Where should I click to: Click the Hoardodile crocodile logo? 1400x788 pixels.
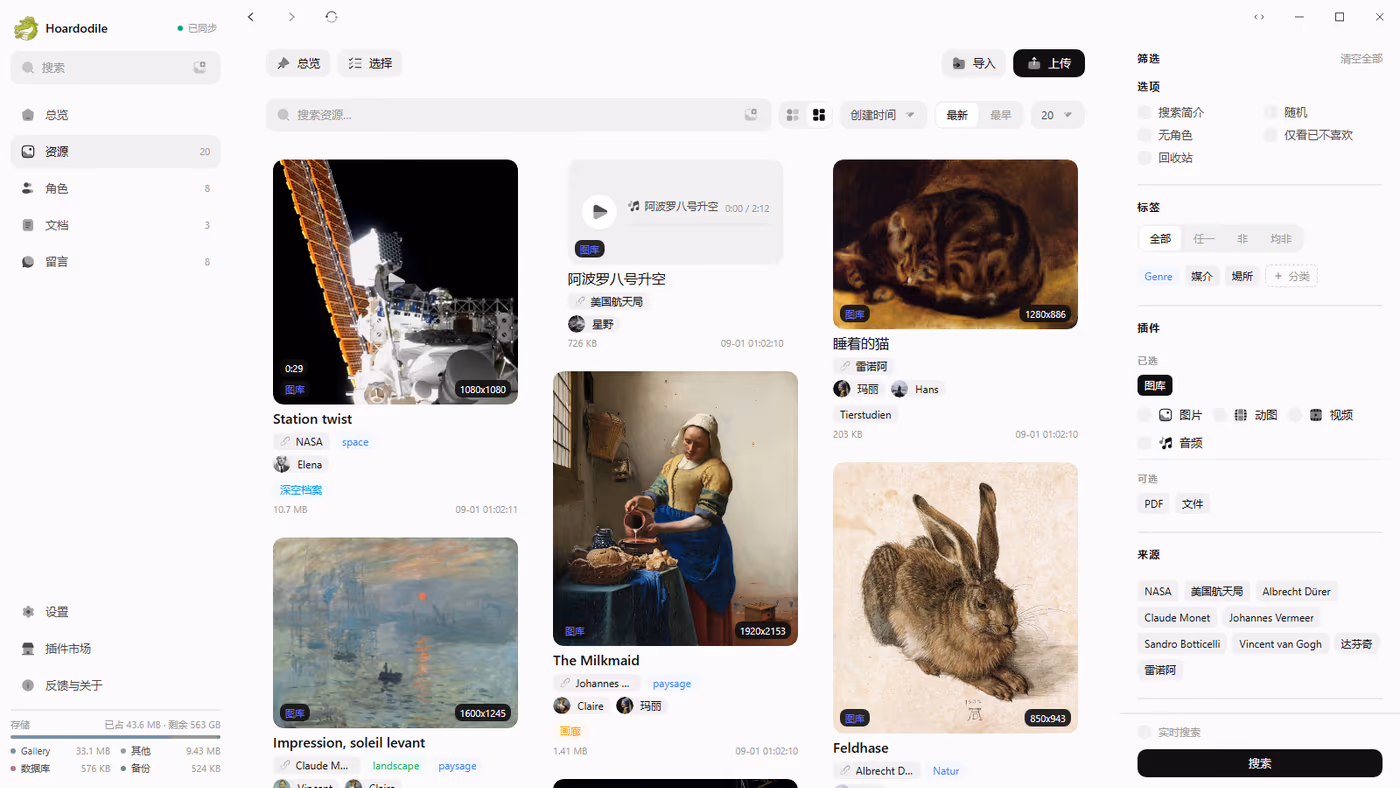26,28
